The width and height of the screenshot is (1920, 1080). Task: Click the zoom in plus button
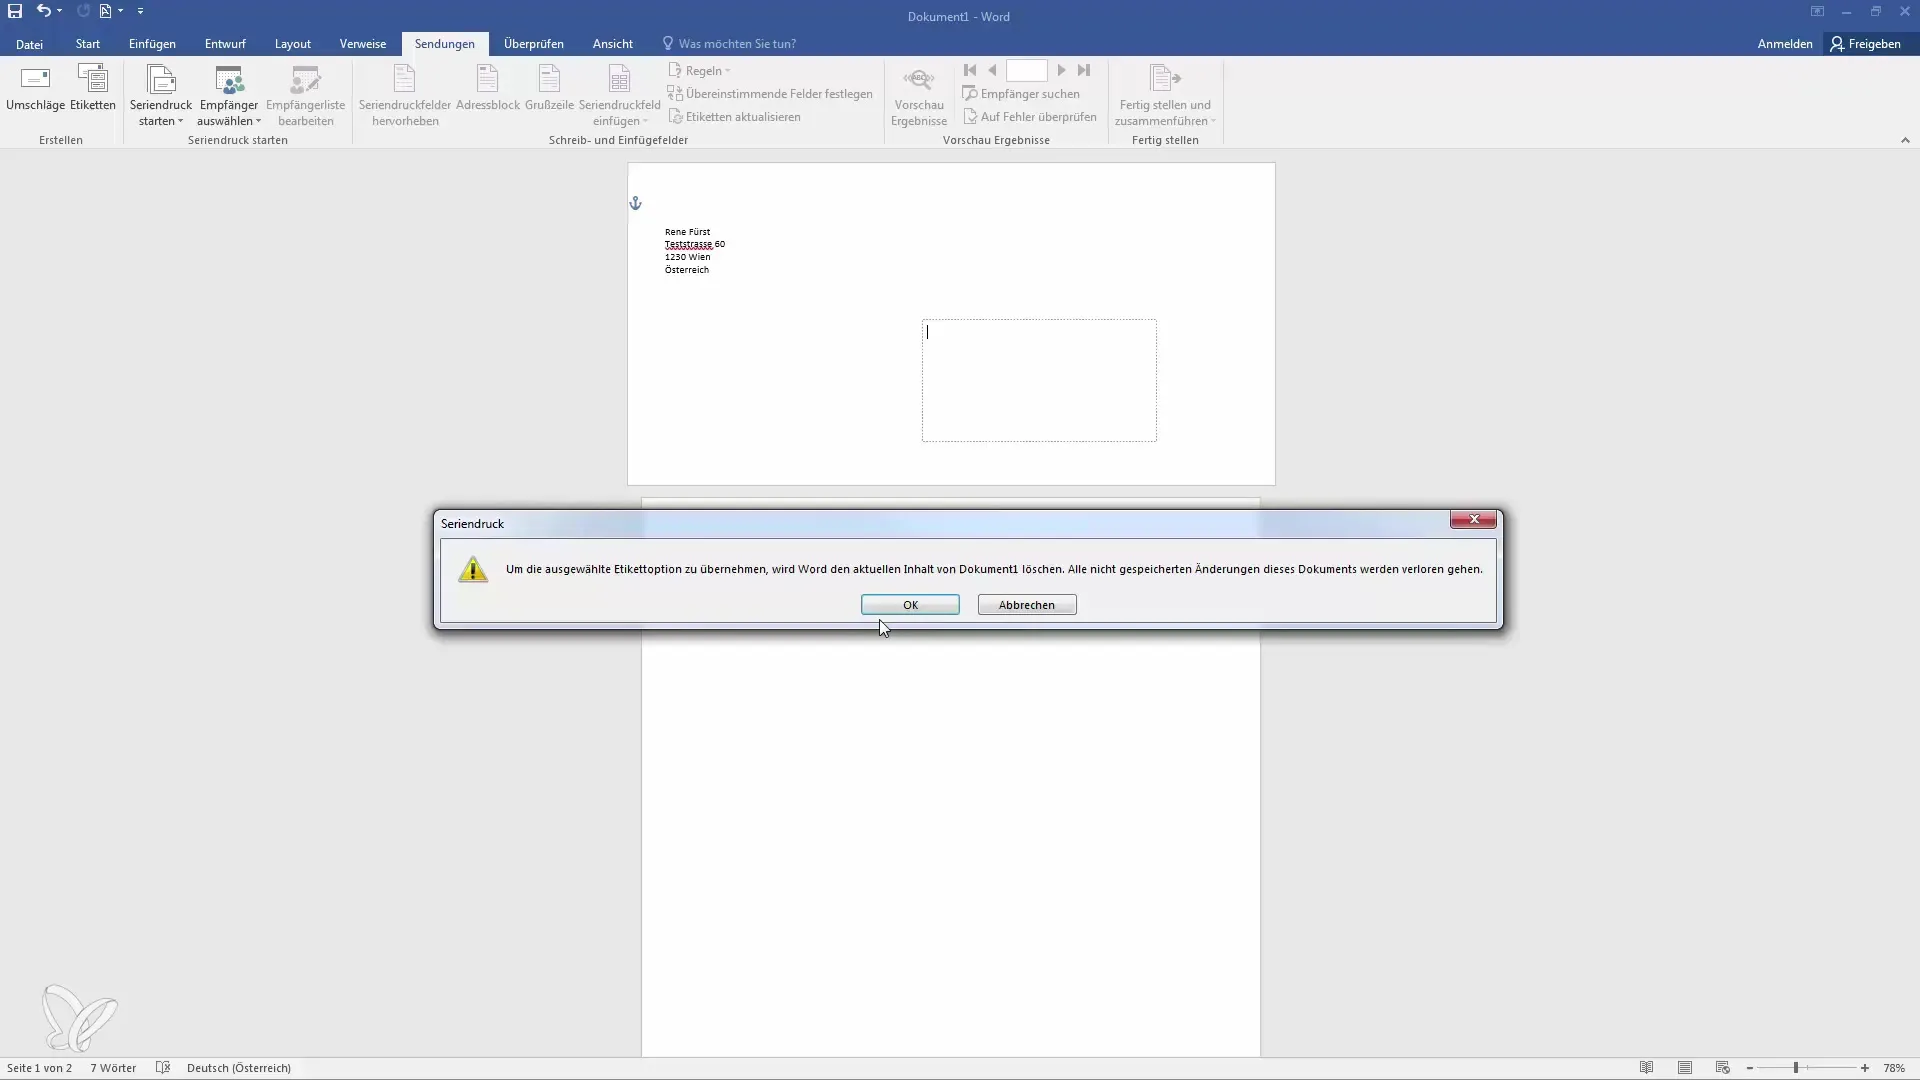click(1864, 1068)
